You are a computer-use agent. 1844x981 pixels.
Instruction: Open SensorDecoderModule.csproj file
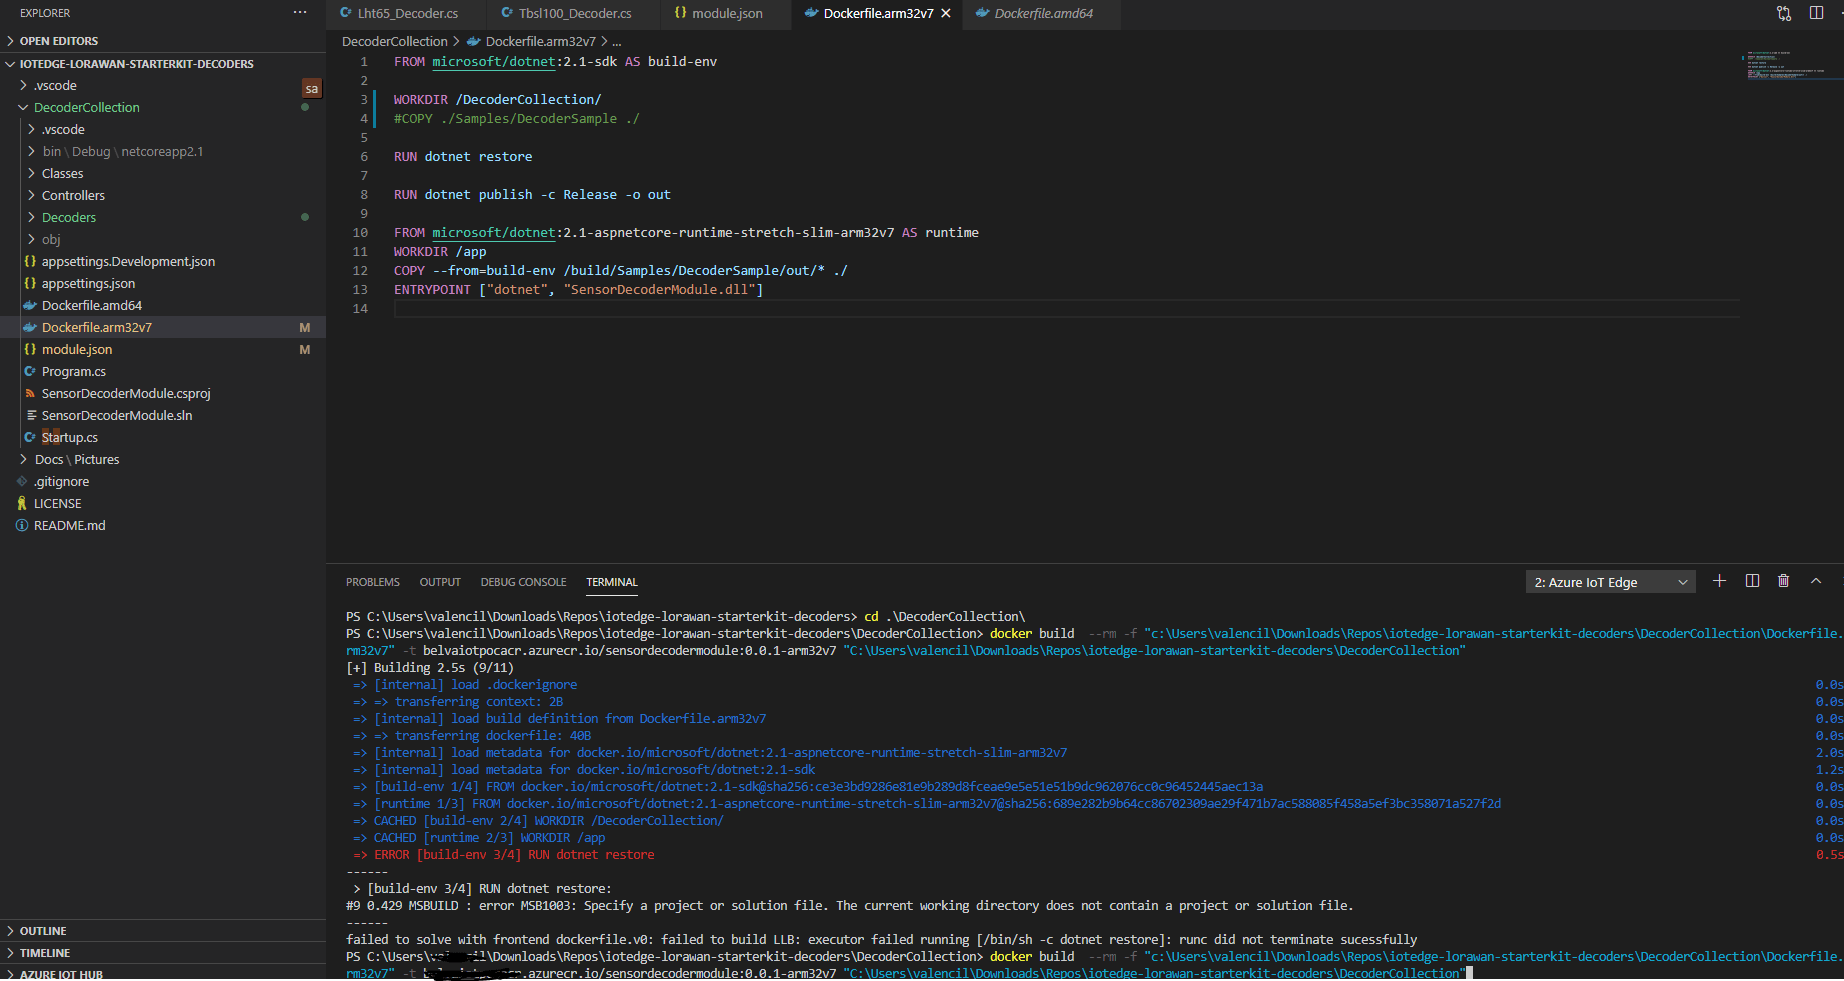pyautogui.click(x=163, y=393)
